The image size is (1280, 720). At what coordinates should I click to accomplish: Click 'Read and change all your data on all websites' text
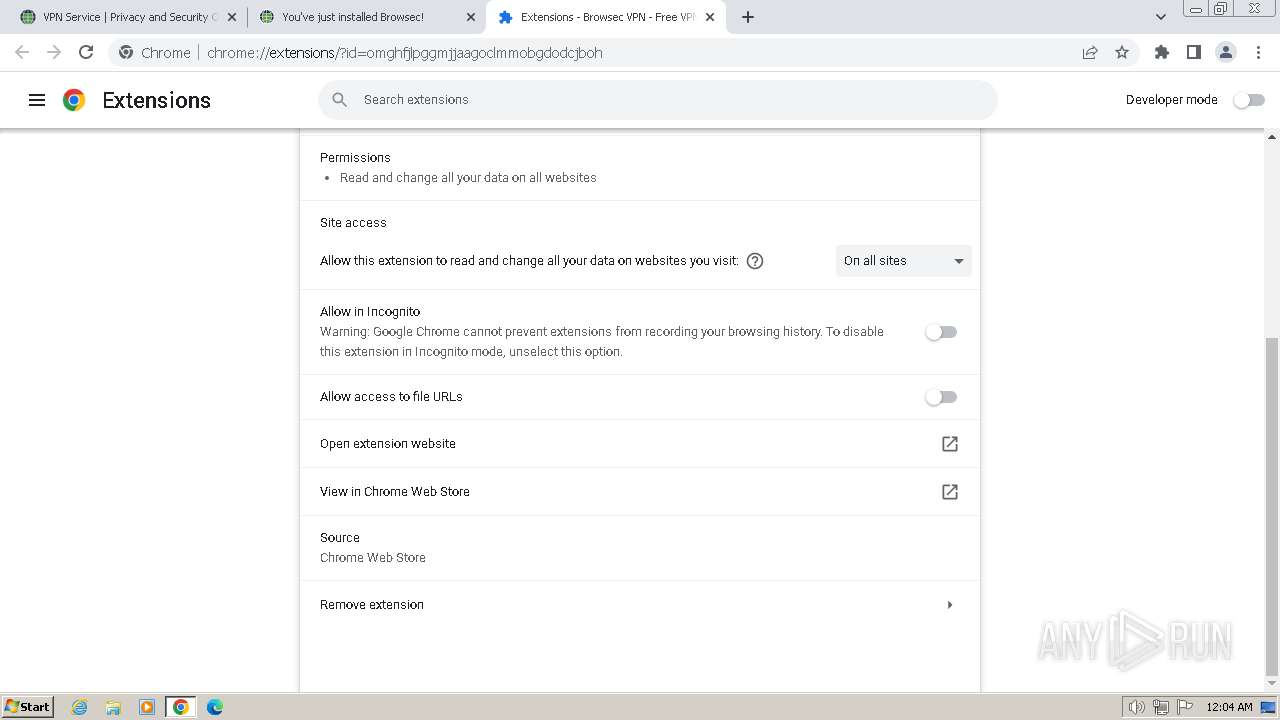(x=468, y=178)
